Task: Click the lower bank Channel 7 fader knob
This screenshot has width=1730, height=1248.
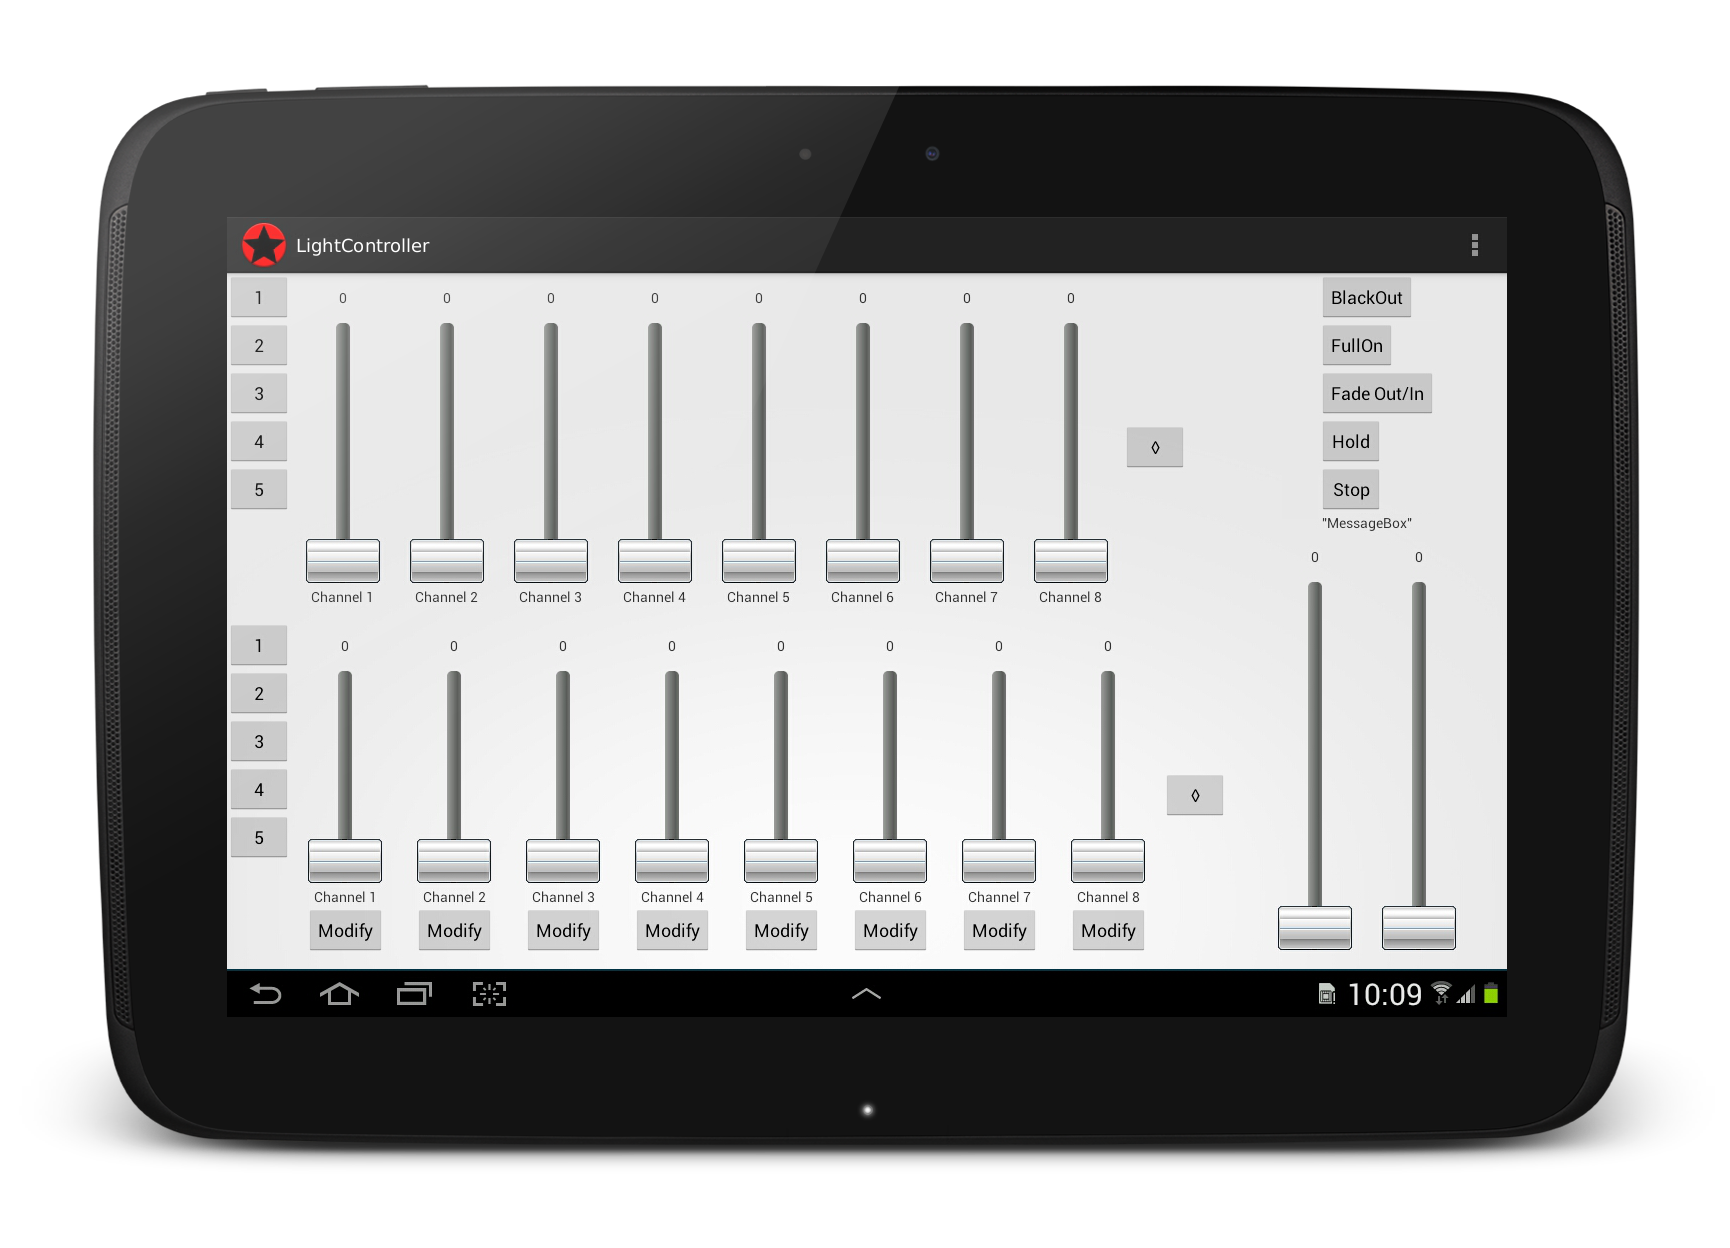Action: coord(999,861)
